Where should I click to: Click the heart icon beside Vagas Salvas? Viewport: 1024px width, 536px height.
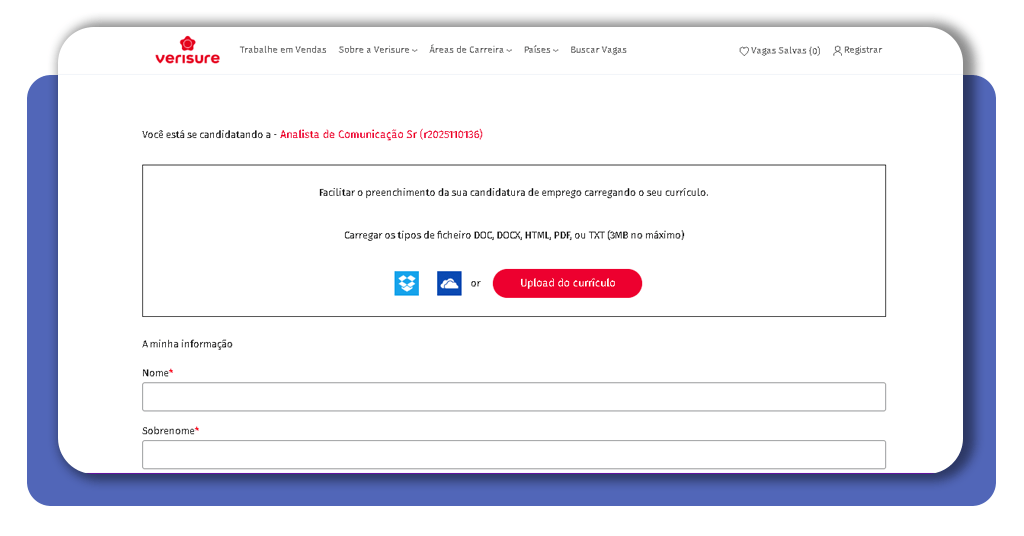pyautogui.click(x=744, y=51)
